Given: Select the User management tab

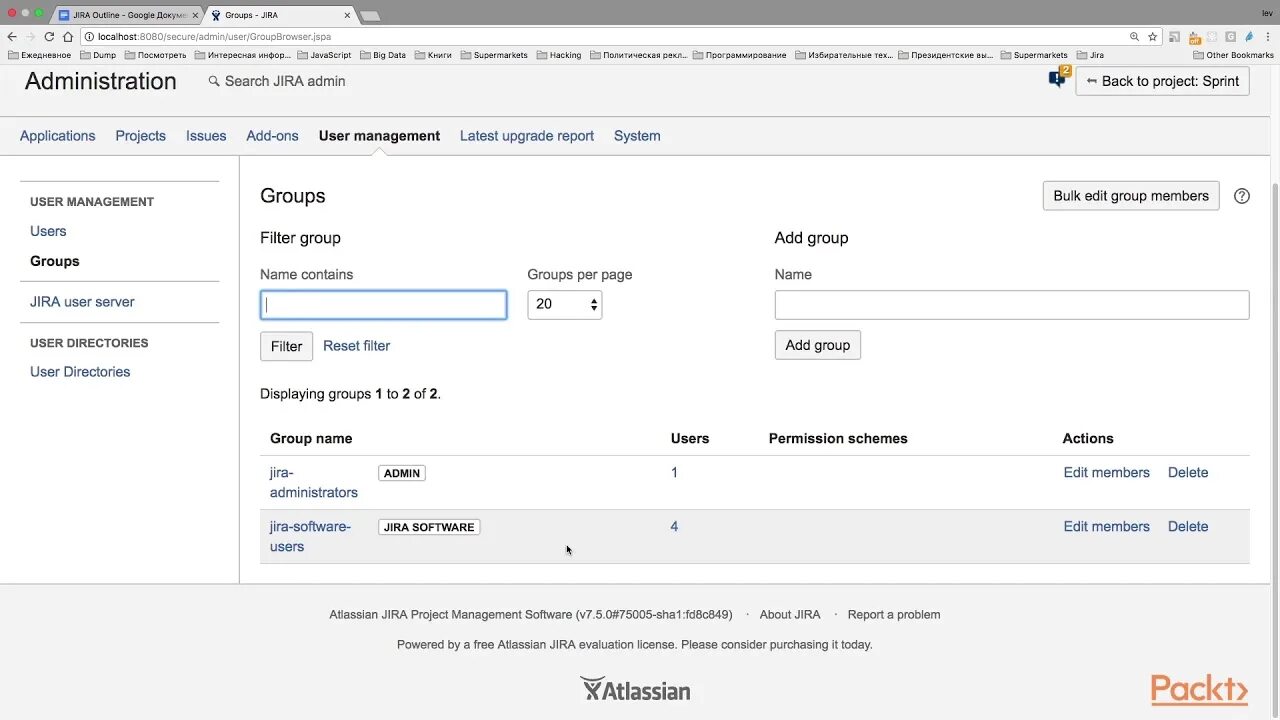Looking at the screenshot, I should pos(379,136).
